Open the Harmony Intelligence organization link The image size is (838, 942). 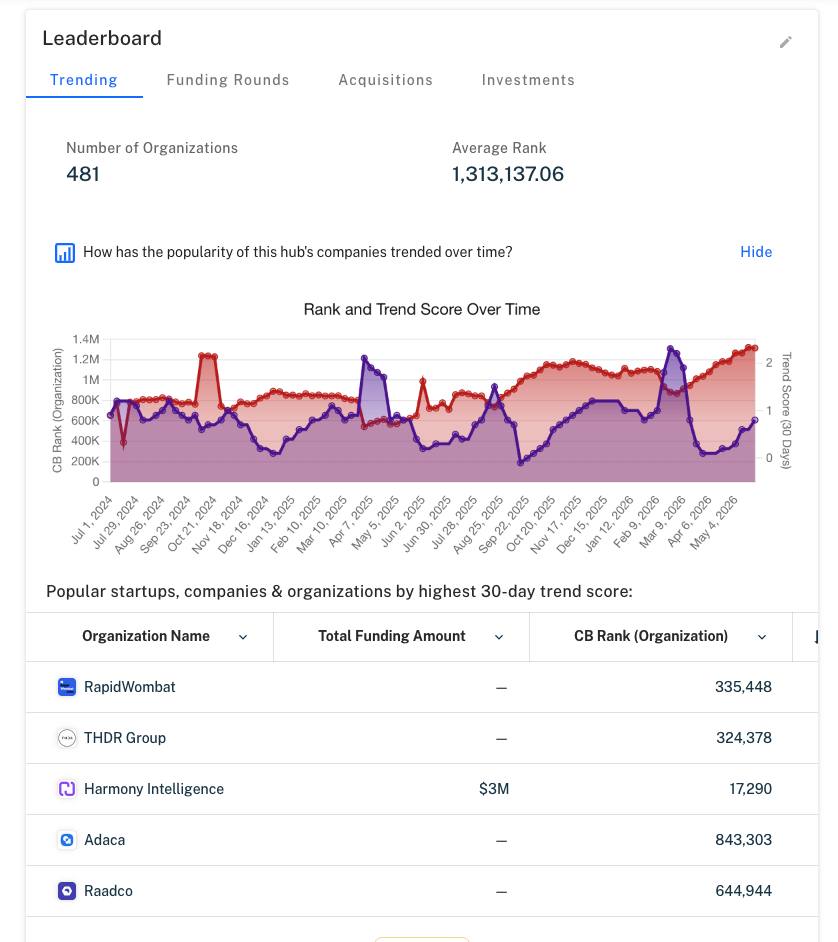154,789
